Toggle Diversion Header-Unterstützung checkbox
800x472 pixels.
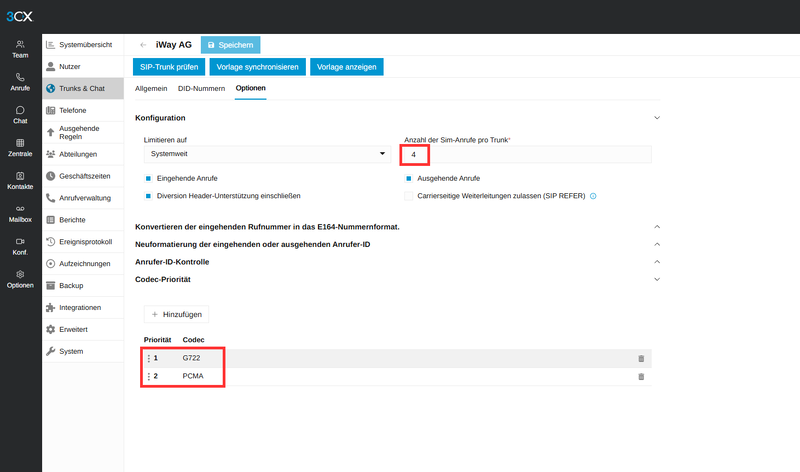tap(148, 196)
